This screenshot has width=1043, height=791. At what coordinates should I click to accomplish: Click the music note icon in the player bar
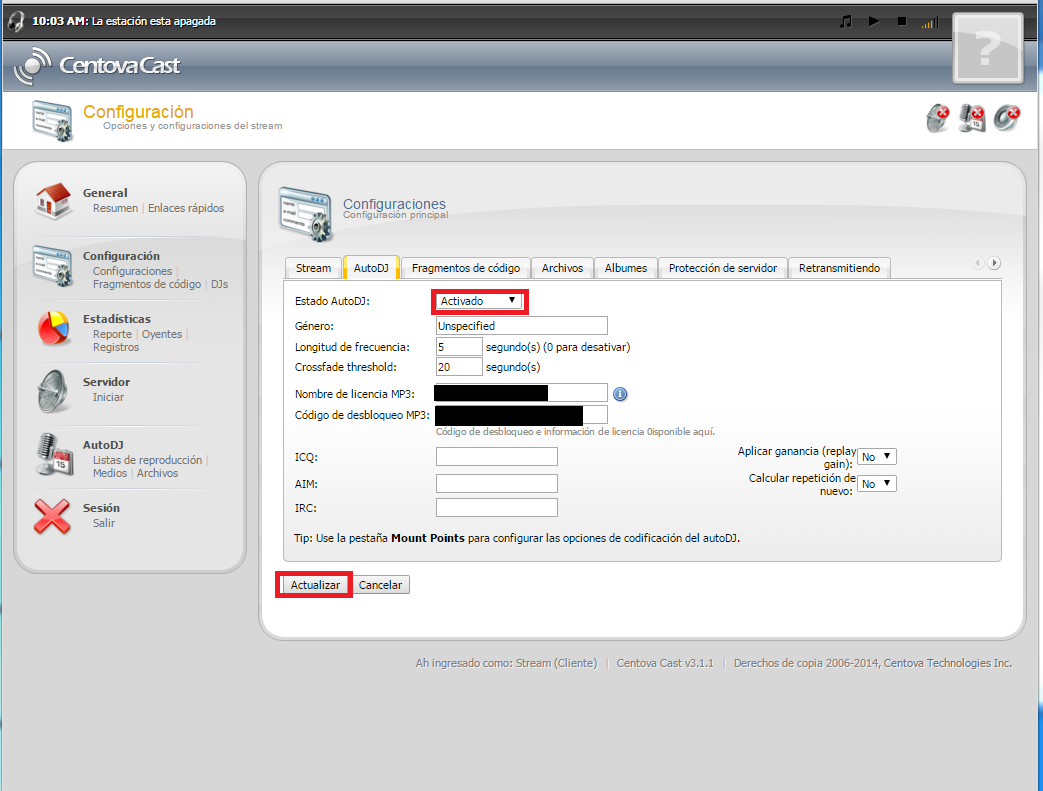click(845, 21)
